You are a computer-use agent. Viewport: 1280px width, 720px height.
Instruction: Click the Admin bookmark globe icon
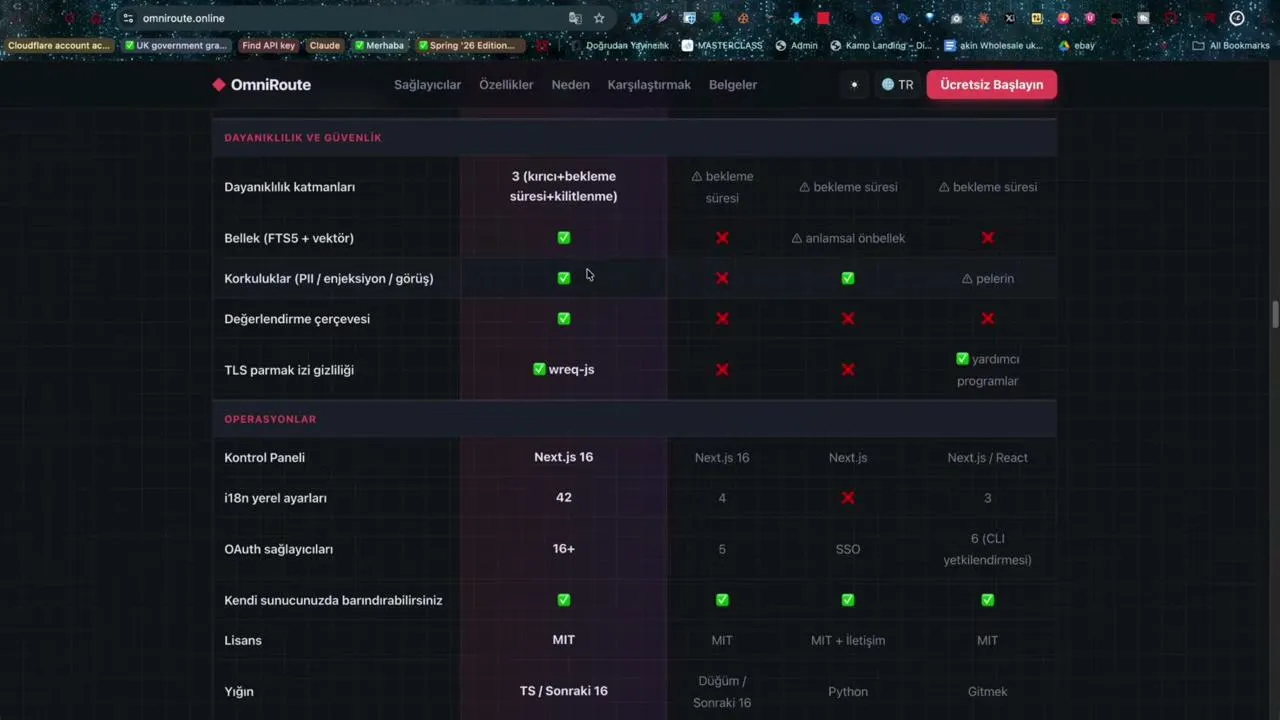click(x=781, y=45)
